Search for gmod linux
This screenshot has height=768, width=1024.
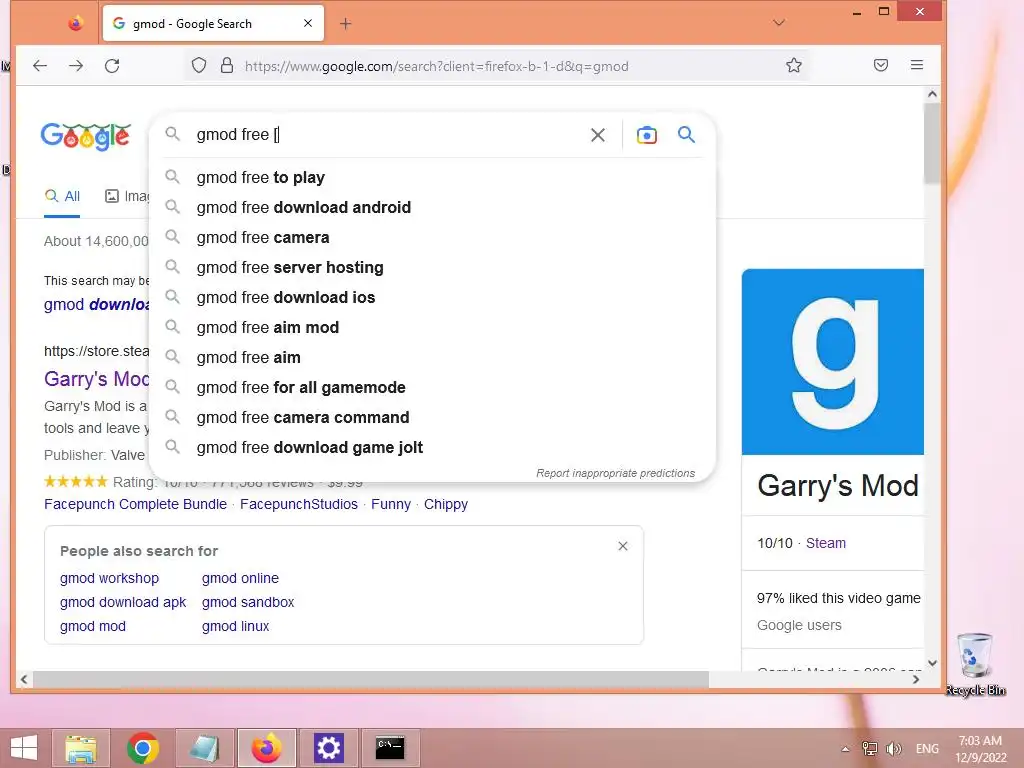click(235, 626)
